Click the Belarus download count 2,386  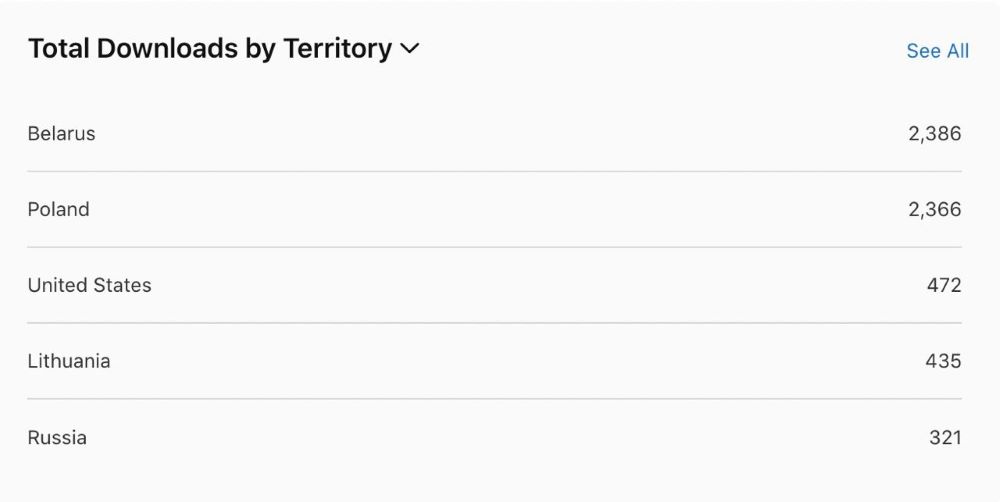(x=934, y=133)
